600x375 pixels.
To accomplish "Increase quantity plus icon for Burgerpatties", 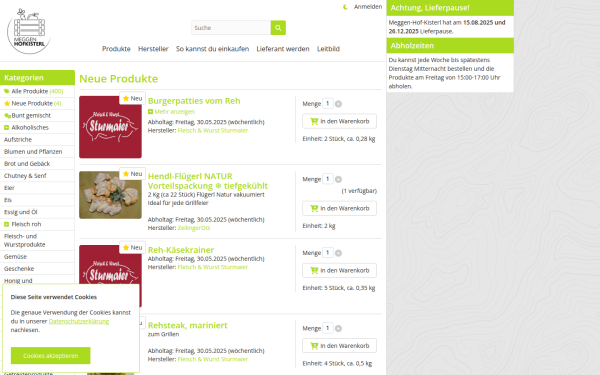I will (x=338, y=104).
